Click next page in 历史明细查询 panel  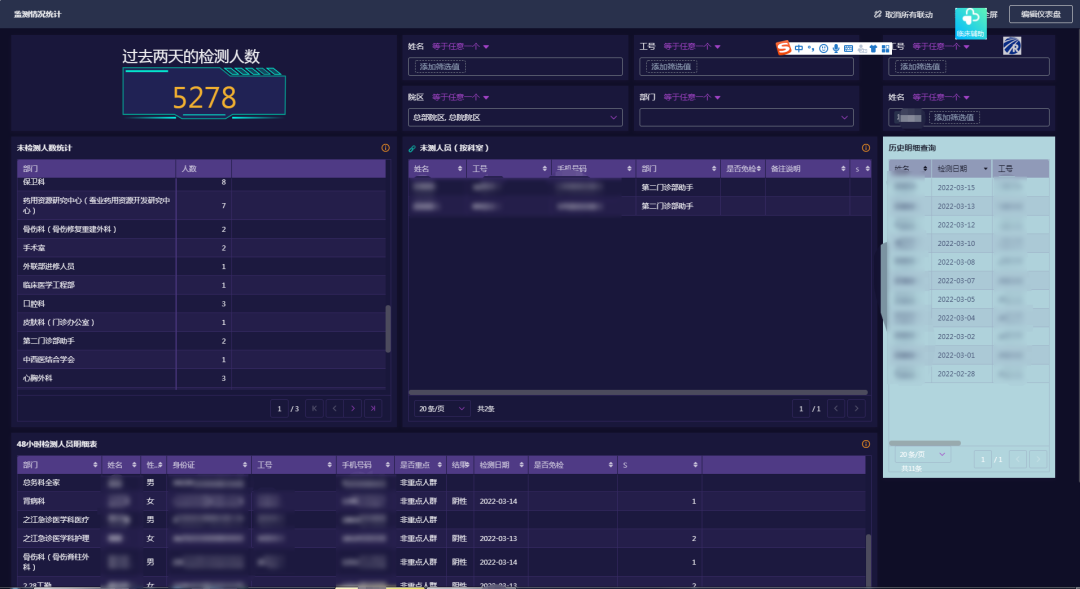point(1038,459)
